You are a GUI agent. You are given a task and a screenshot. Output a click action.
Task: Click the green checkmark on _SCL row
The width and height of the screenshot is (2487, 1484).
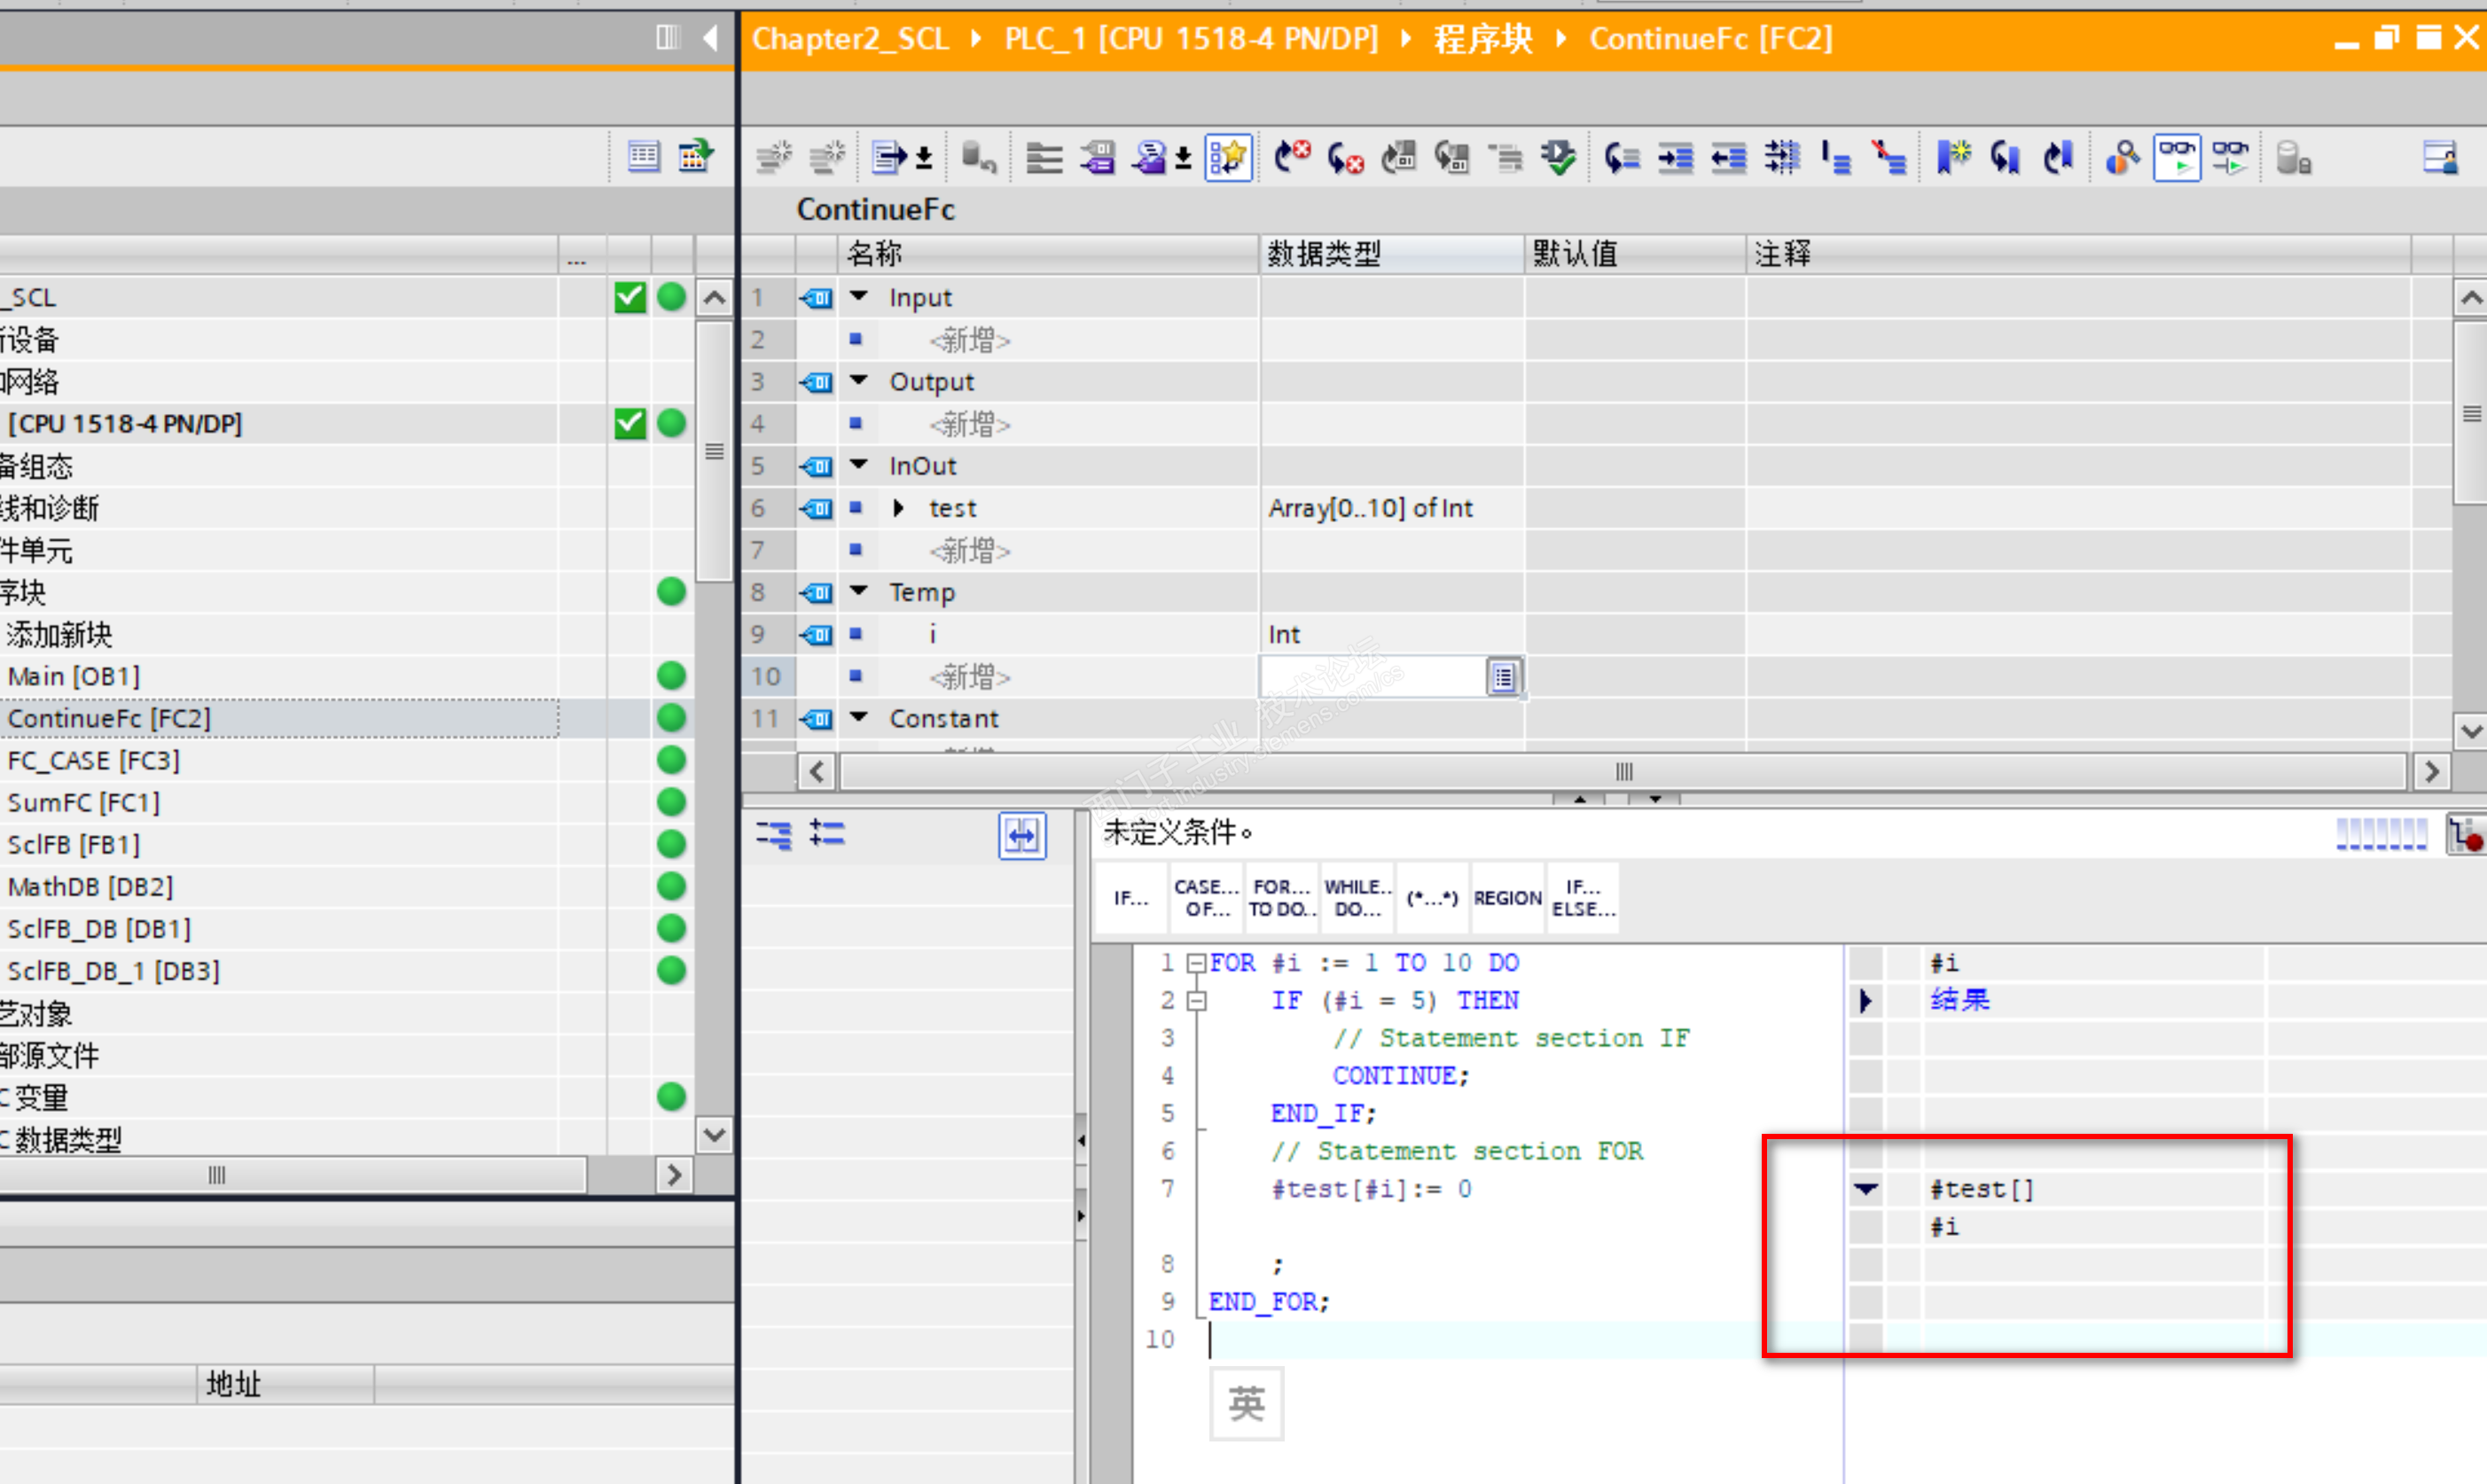tap(630, 297)
